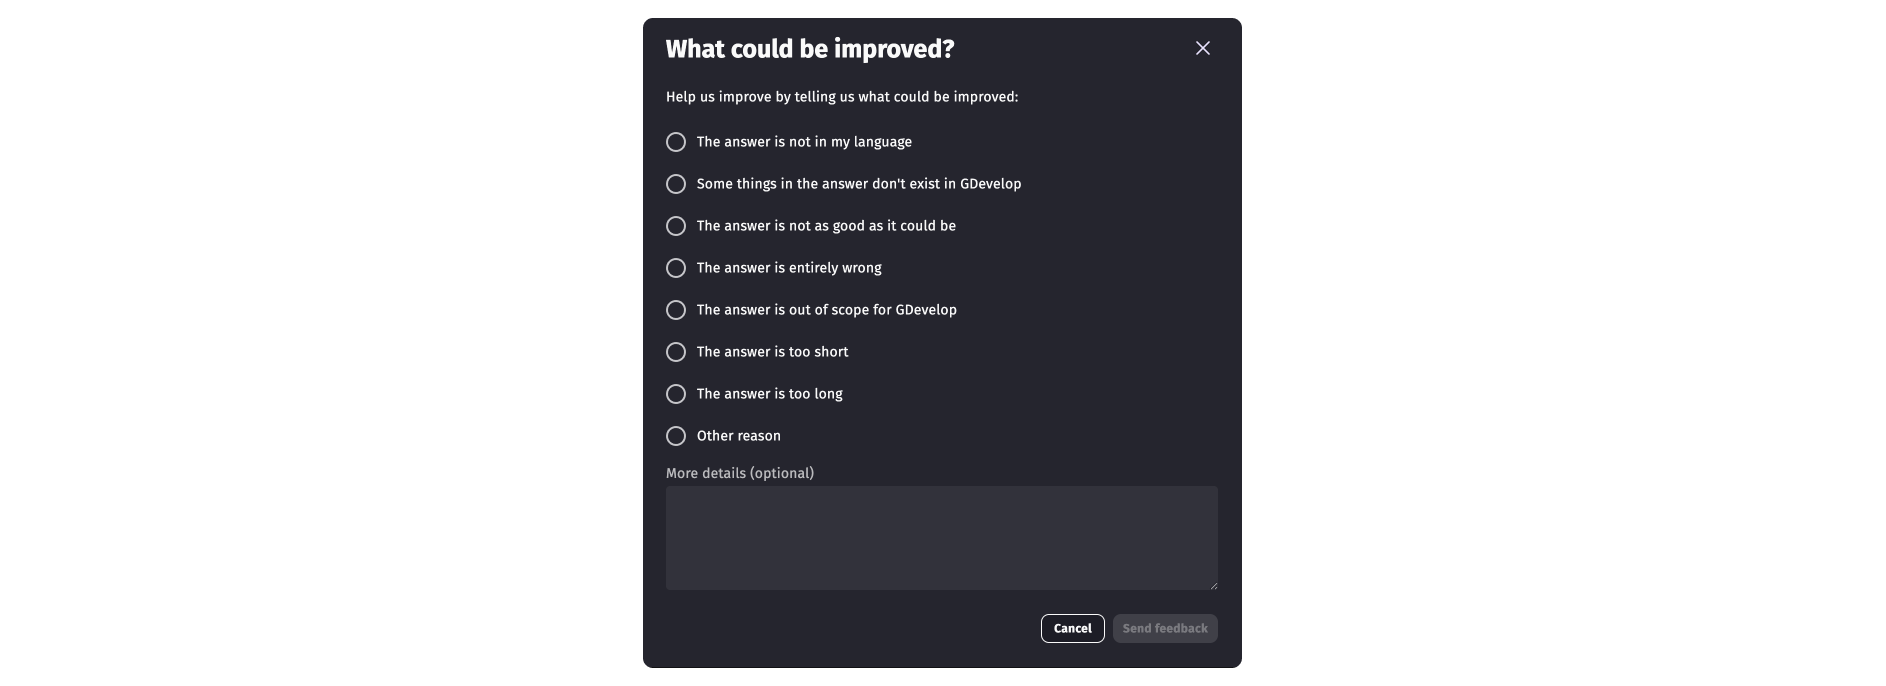Click the radio circle next to 'Other reason'

676,436
